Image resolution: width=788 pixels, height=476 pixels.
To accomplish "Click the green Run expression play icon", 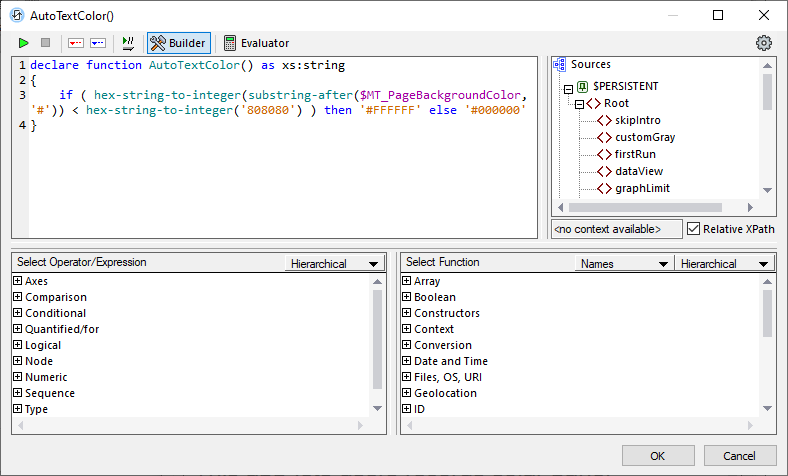I will pyautogui.click(x=23, y=43).
